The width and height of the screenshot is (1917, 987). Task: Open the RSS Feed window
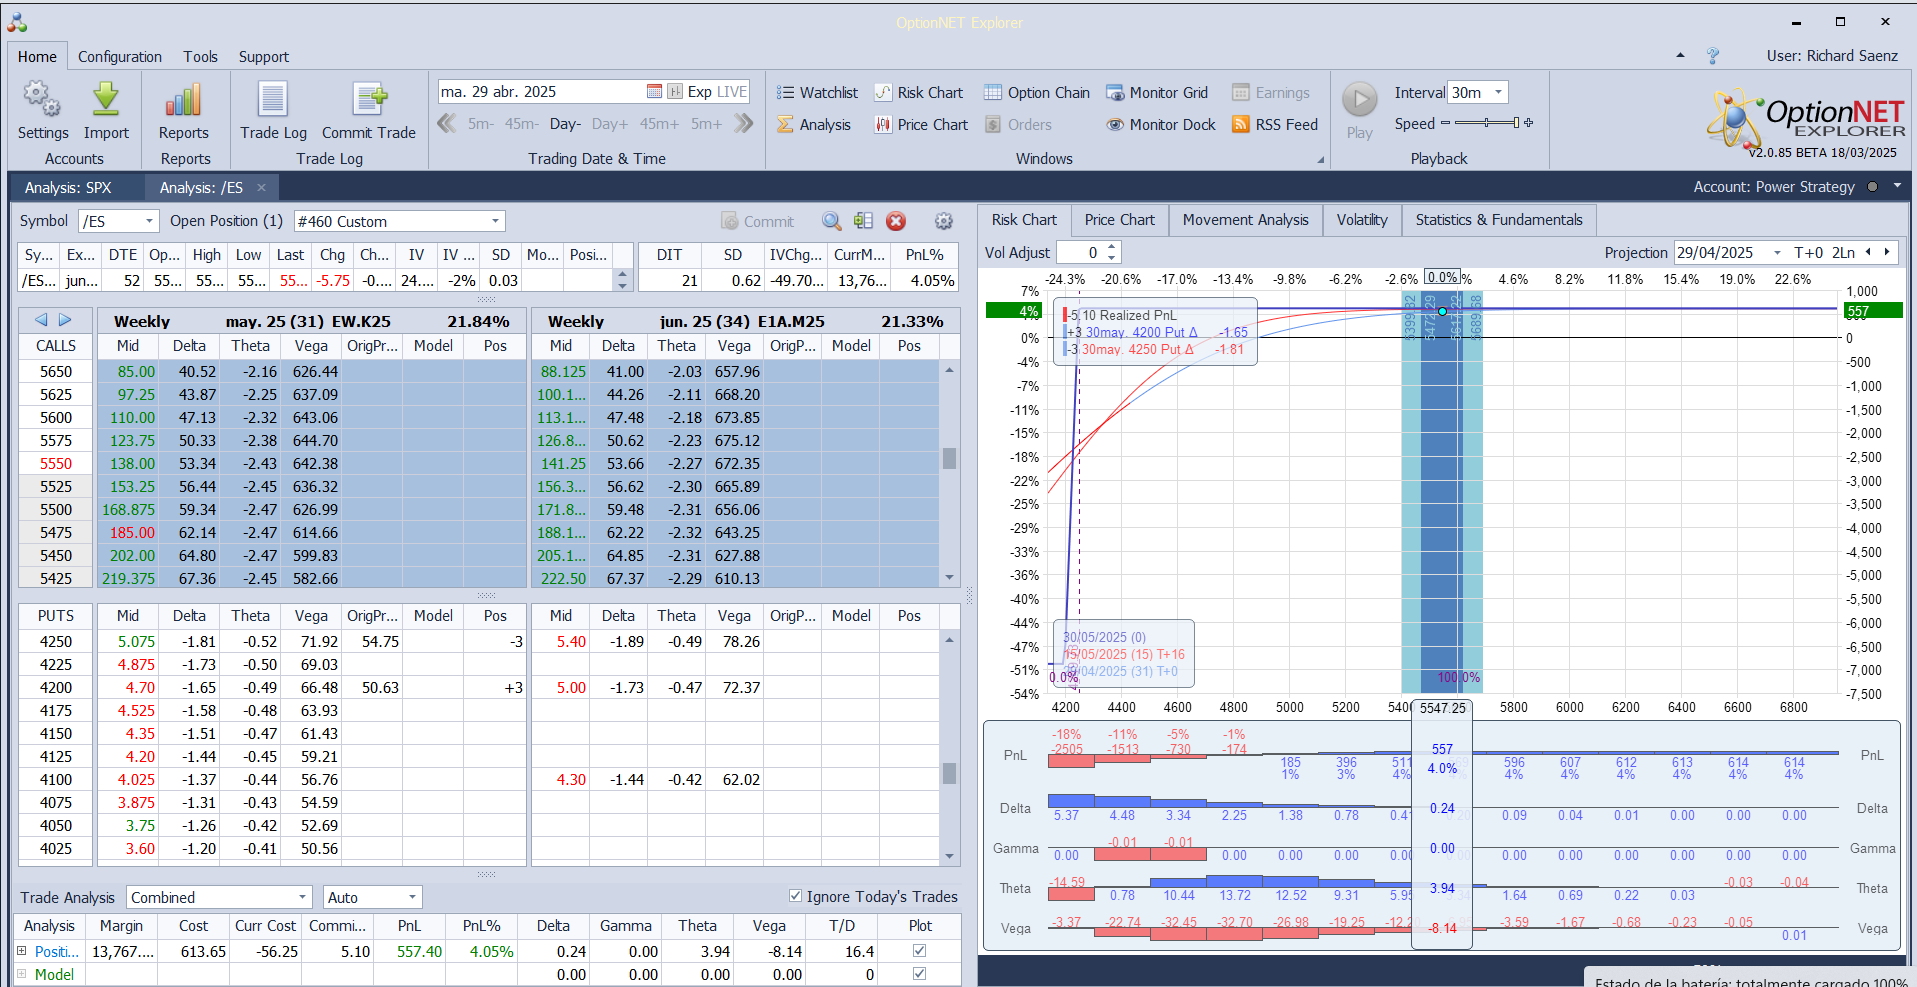point(1275,124)
